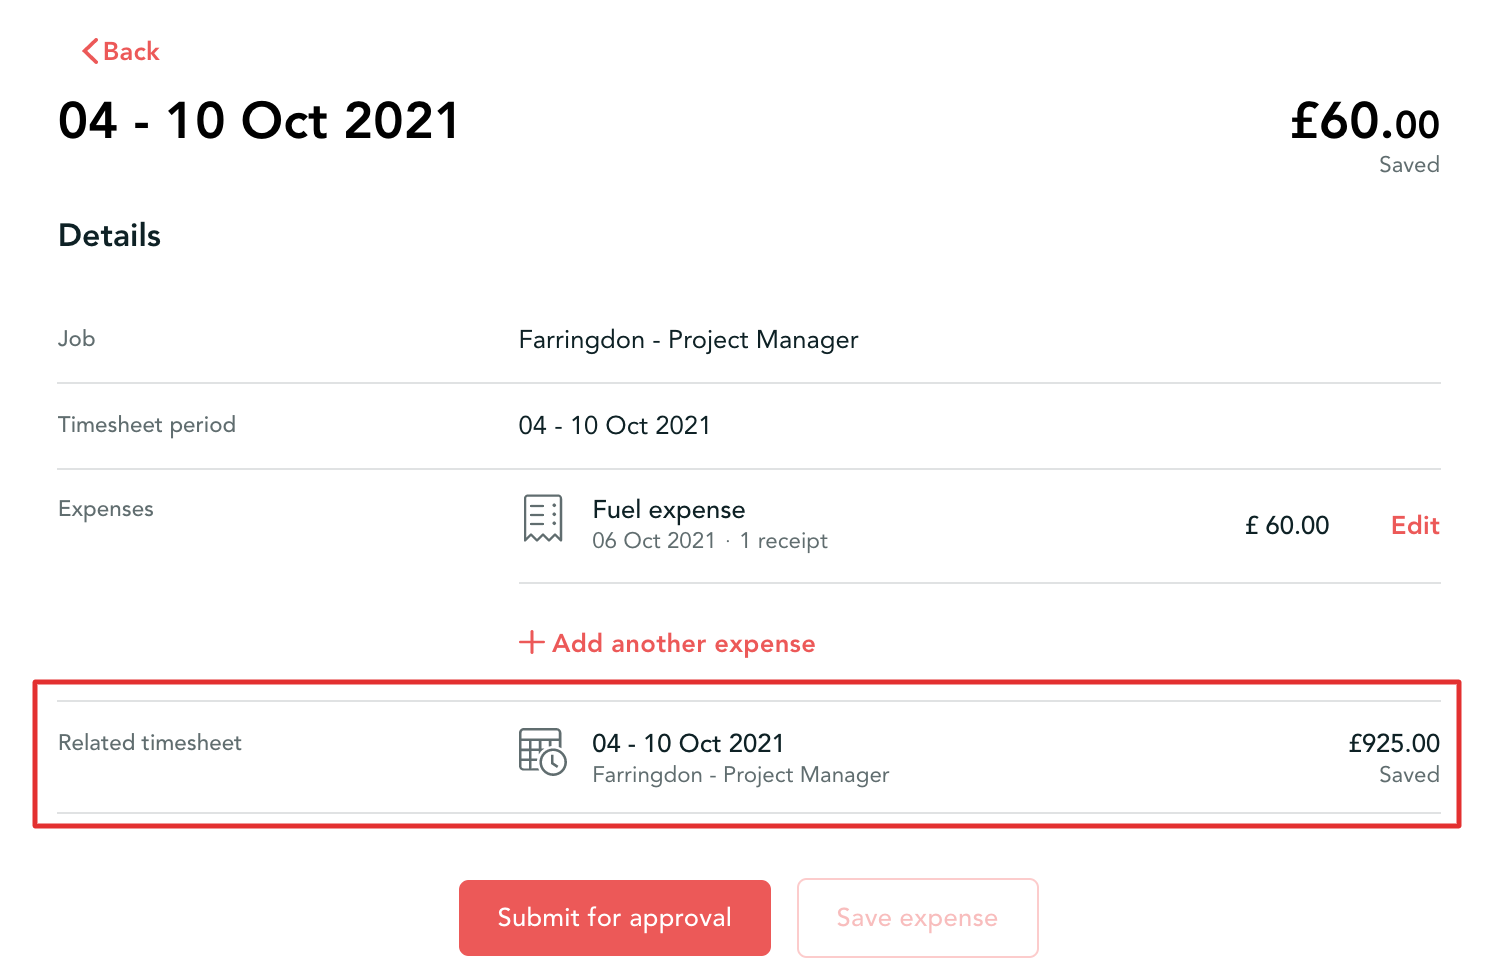Click the £60.00 total at top right
This screenshot has height=976, width=1488.
[x=1365, y=121]
